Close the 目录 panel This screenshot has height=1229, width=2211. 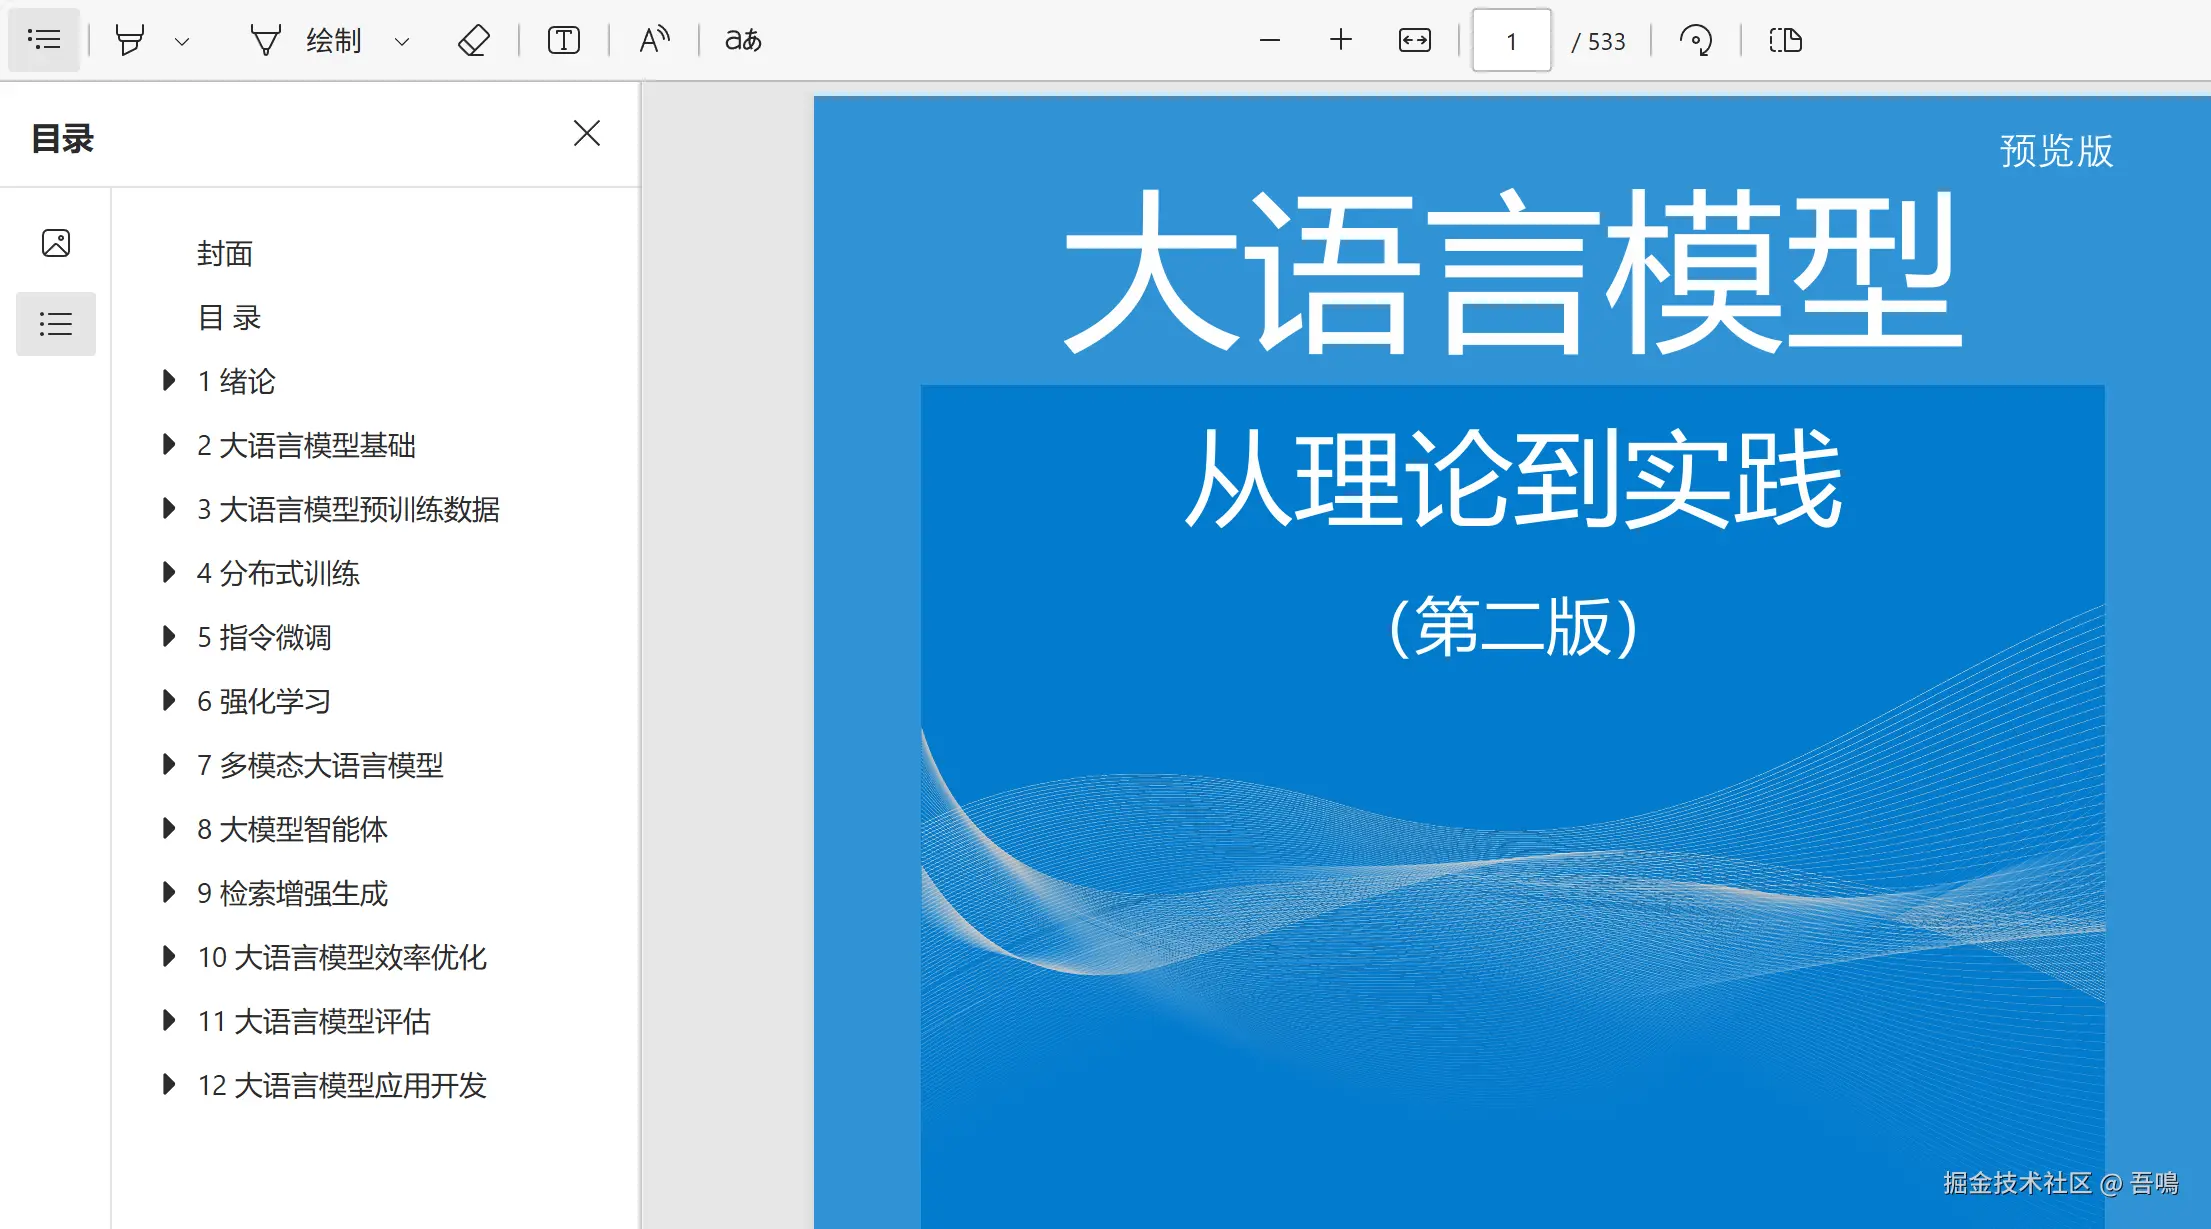pos(587,133)
